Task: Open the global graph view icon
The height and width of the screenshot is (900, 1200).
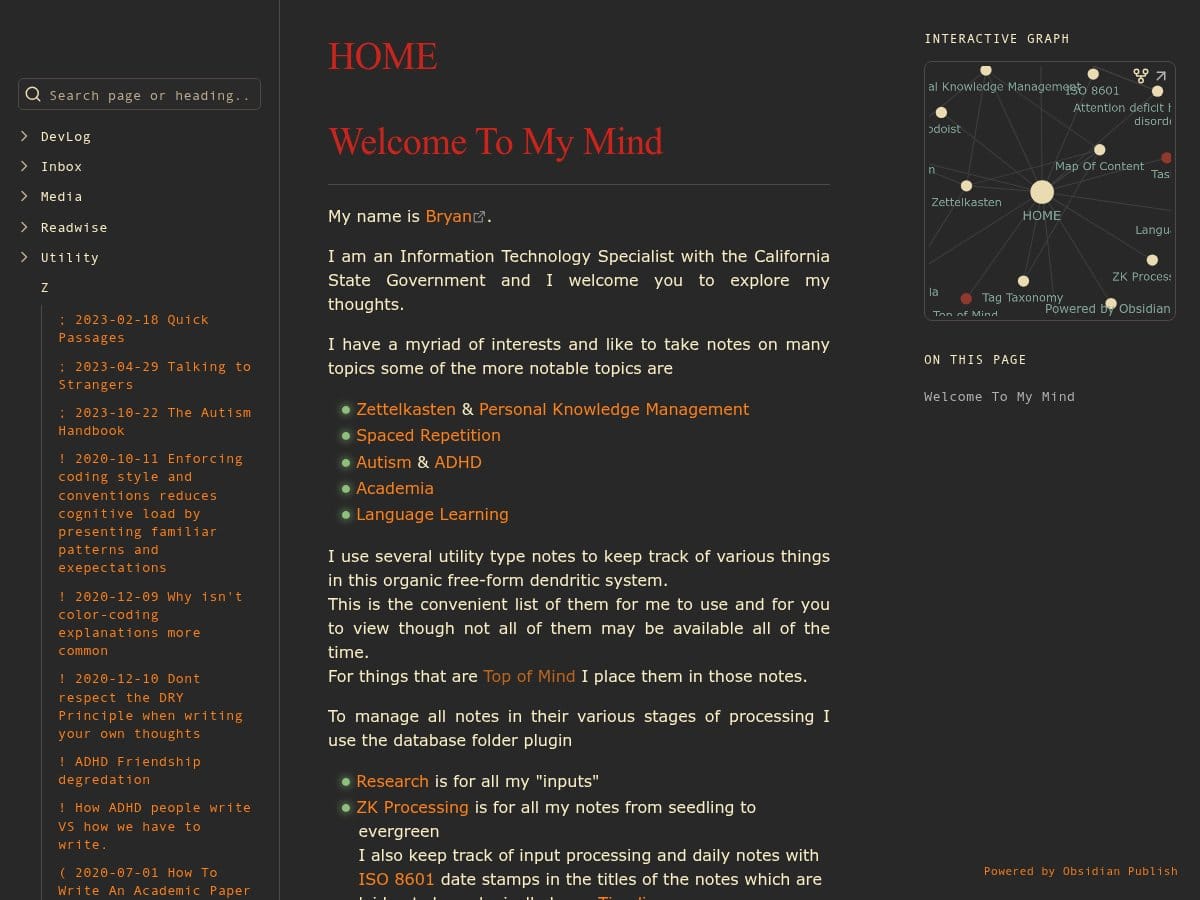Action: pos(1140,75)
